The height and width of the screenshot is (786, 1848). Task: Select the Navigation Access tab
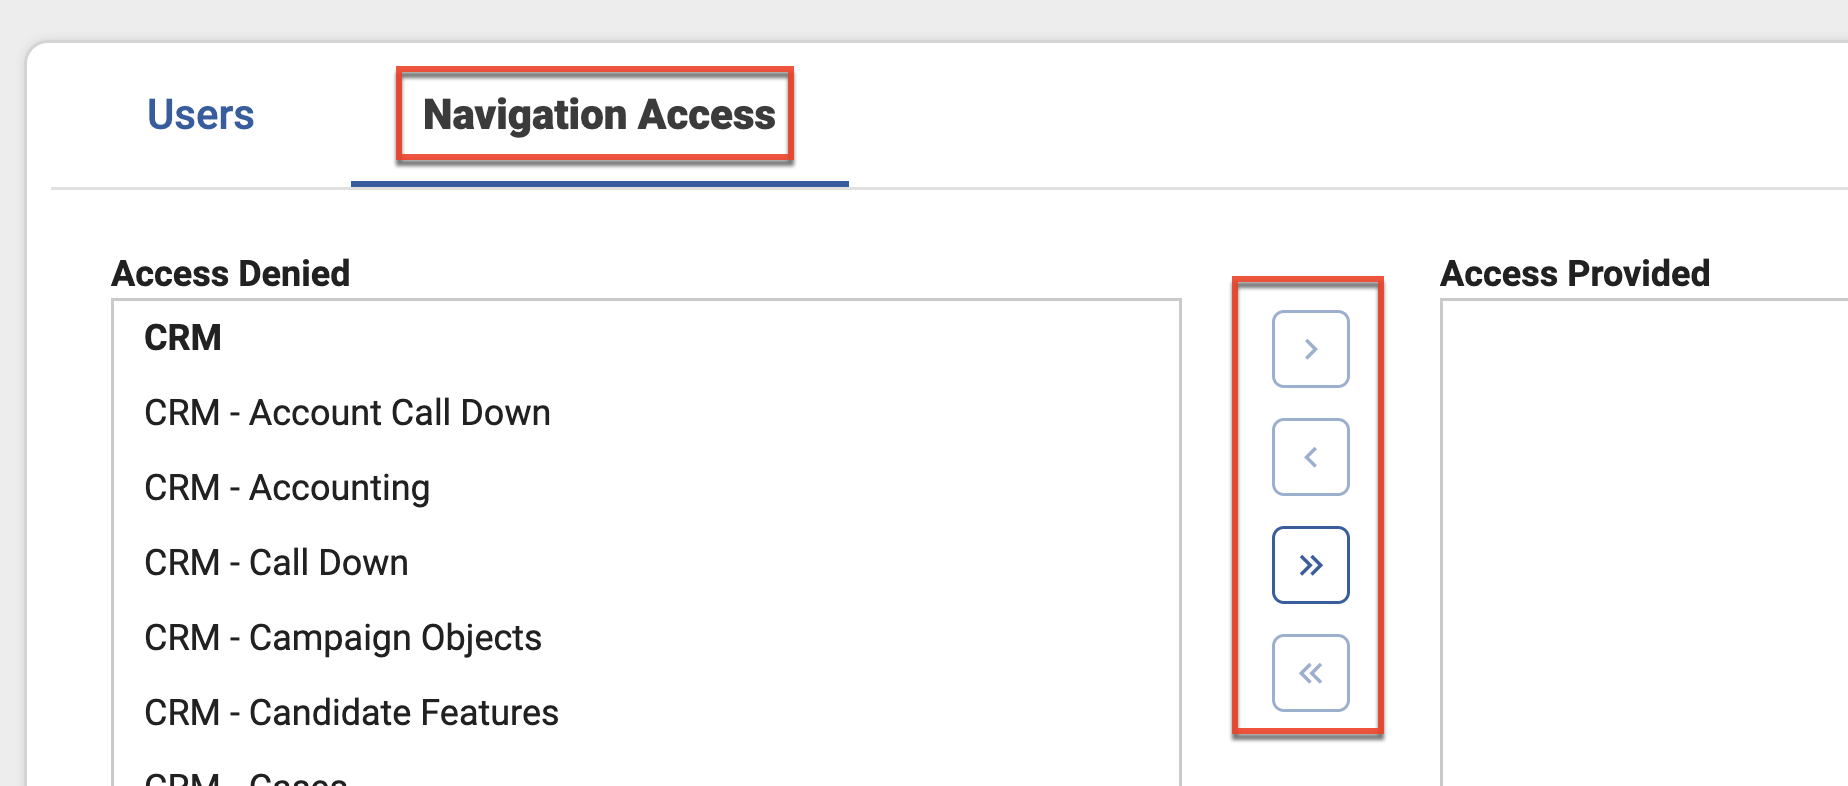pos(598,115)
